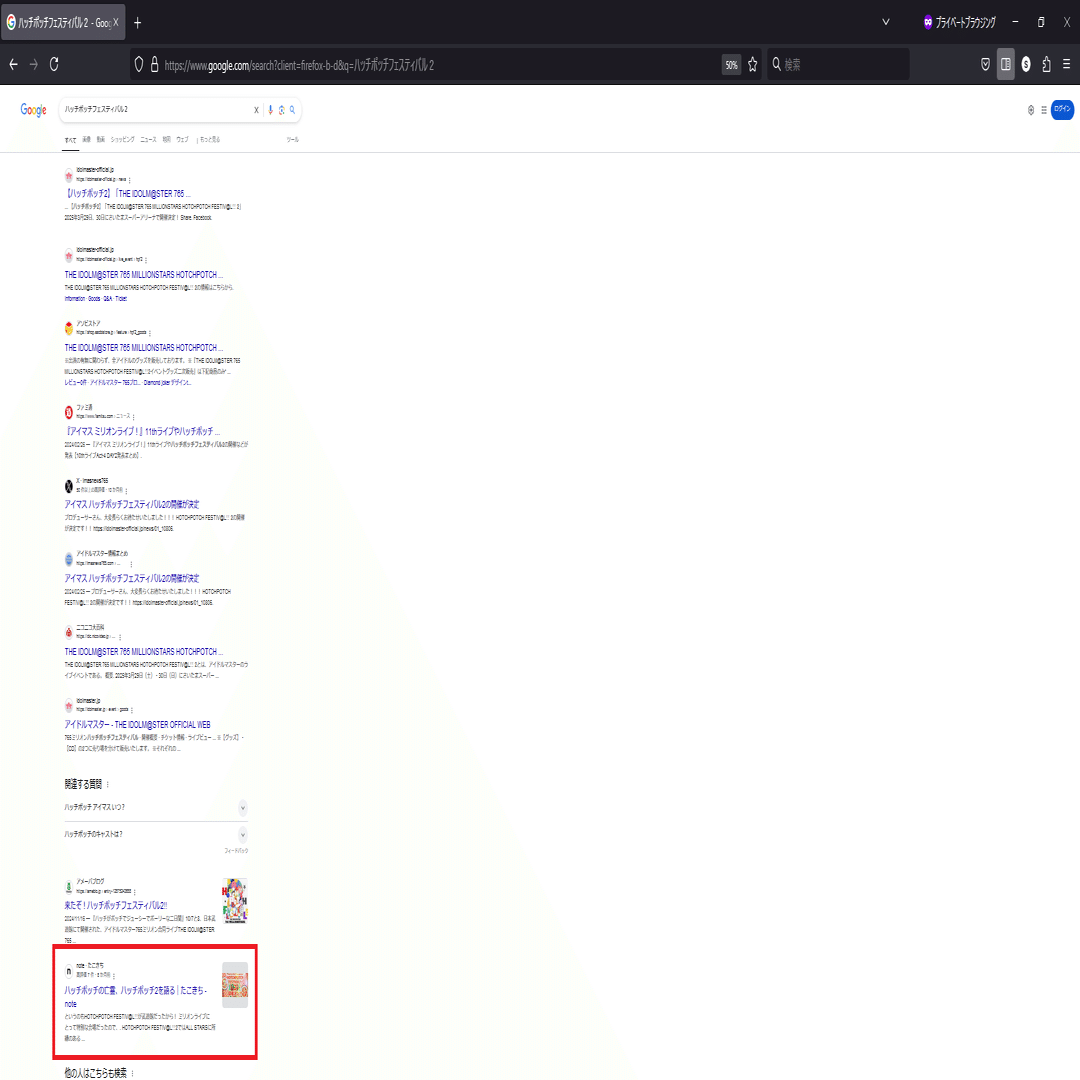The width and height of the screenshot is (1080, 1080).
Task: Click the フィードバック link
Action: 236,851
